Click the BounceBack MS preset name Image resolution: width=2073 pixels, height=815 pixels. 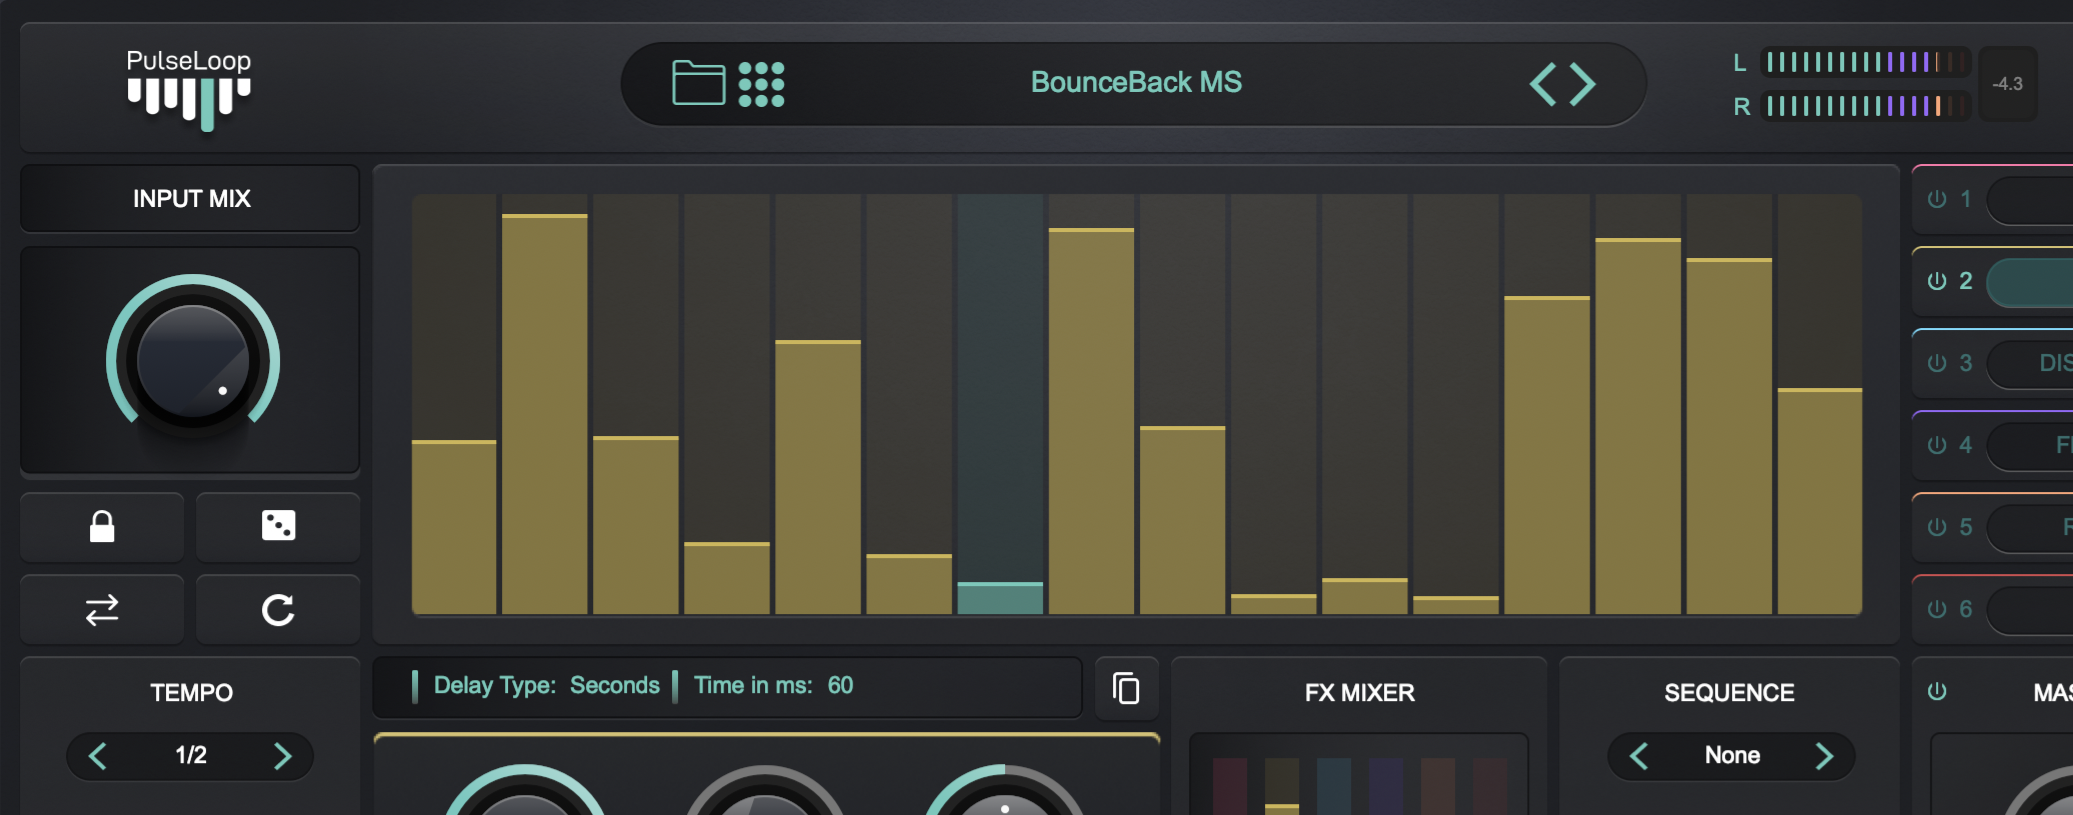(1136, 83)
